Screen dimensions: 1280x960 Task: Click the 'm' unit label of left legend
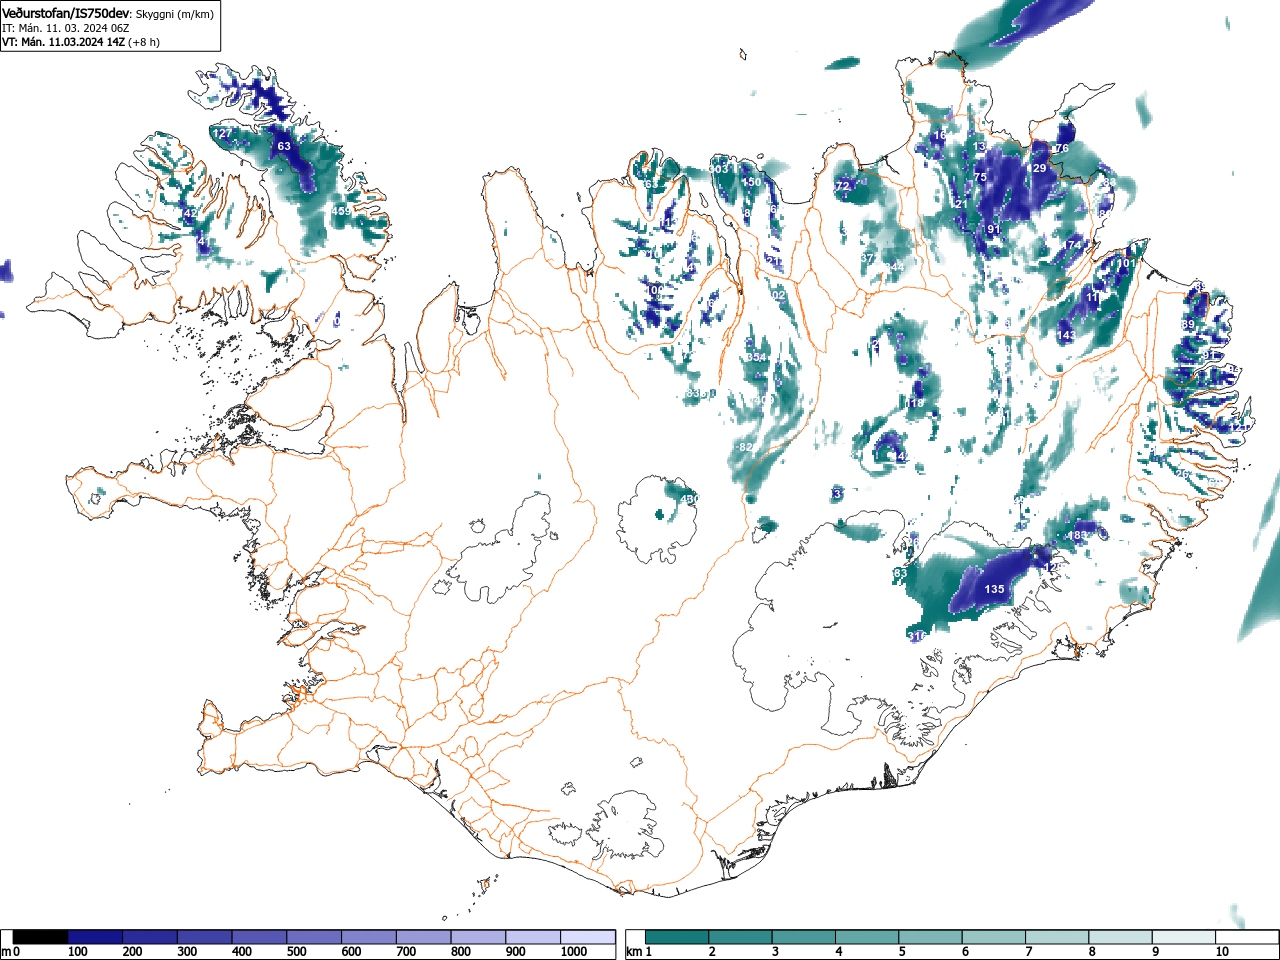tap(6, 952)
